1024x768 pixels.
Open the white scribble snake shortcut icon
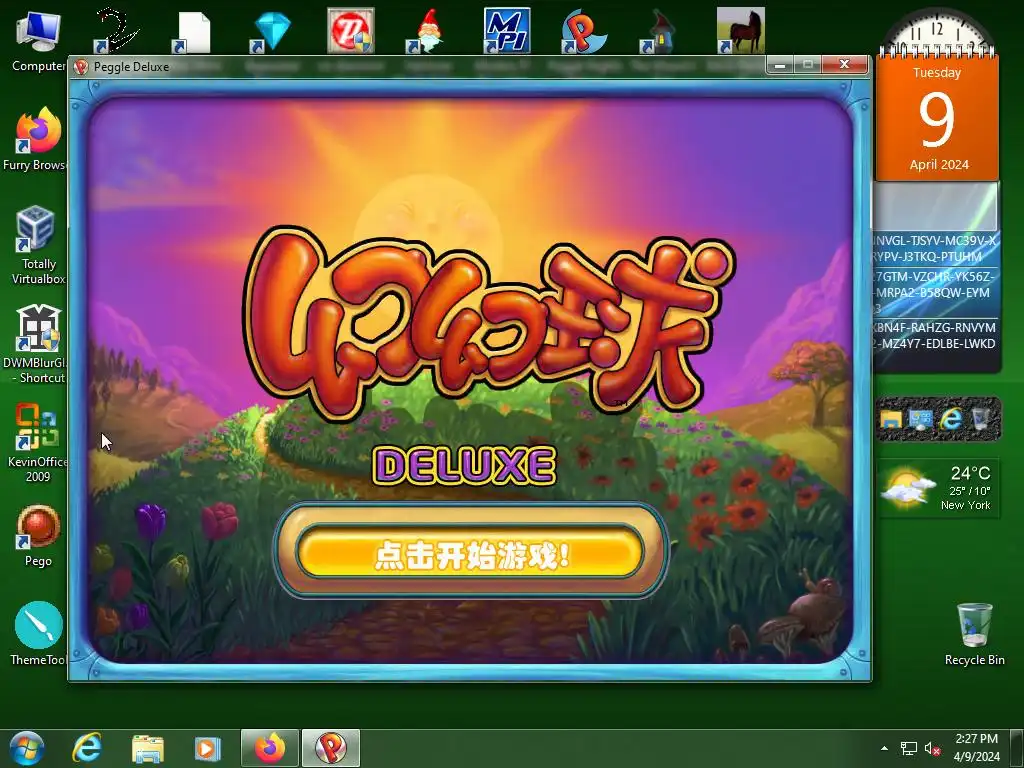coord(116,31)
